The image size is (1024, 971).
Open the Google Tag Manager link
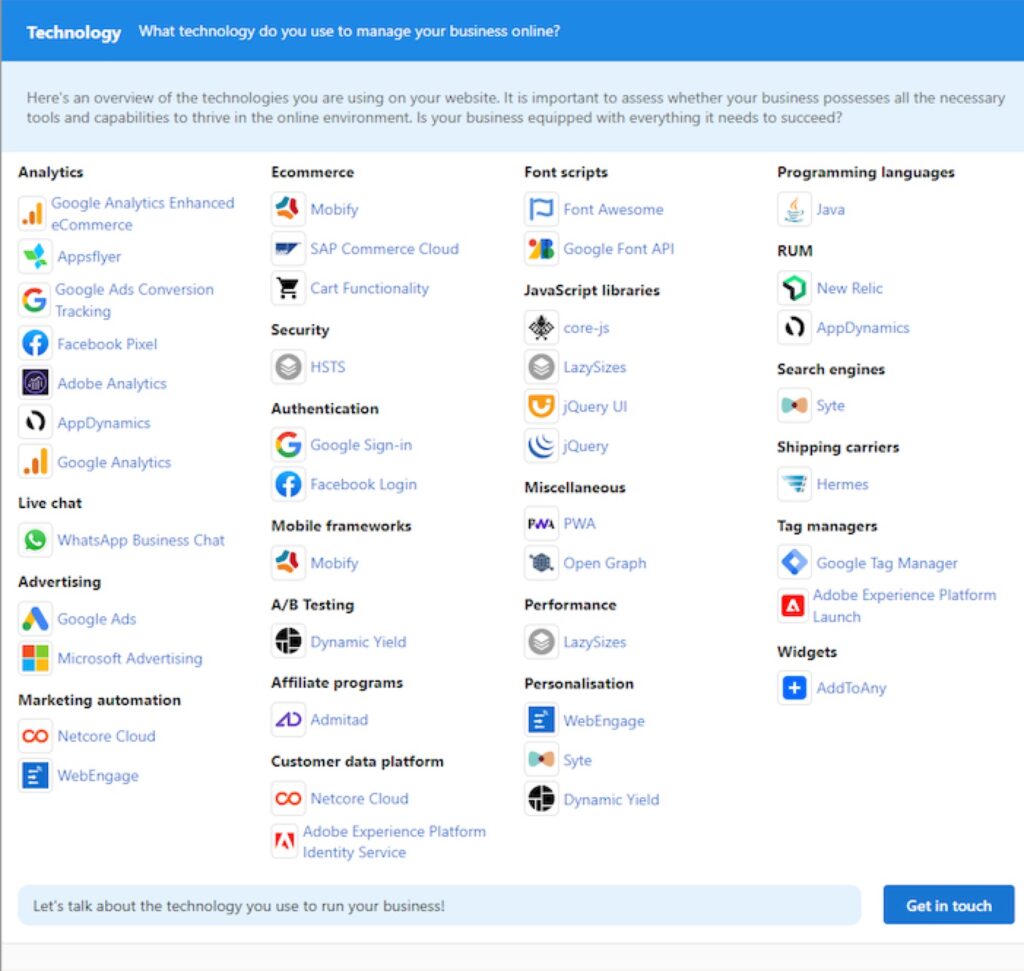point(886,563)
